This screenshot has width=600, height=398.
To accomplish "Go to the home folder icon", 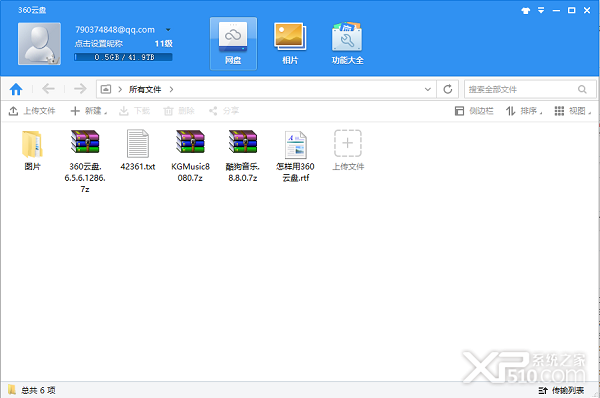I will tap(16, 89).
